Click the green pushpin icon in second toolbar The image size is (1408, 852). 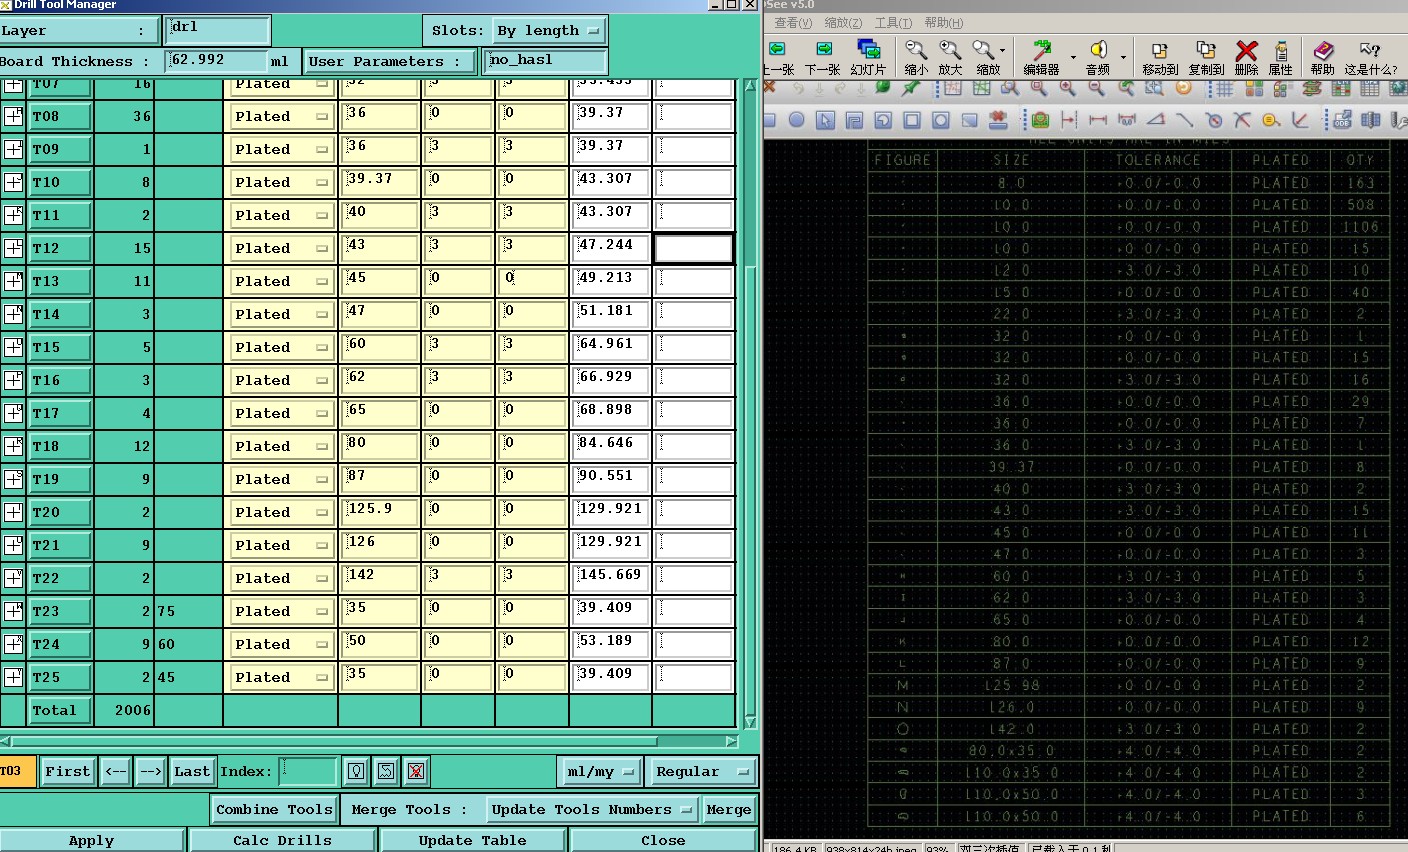click(x=911, y=88)
